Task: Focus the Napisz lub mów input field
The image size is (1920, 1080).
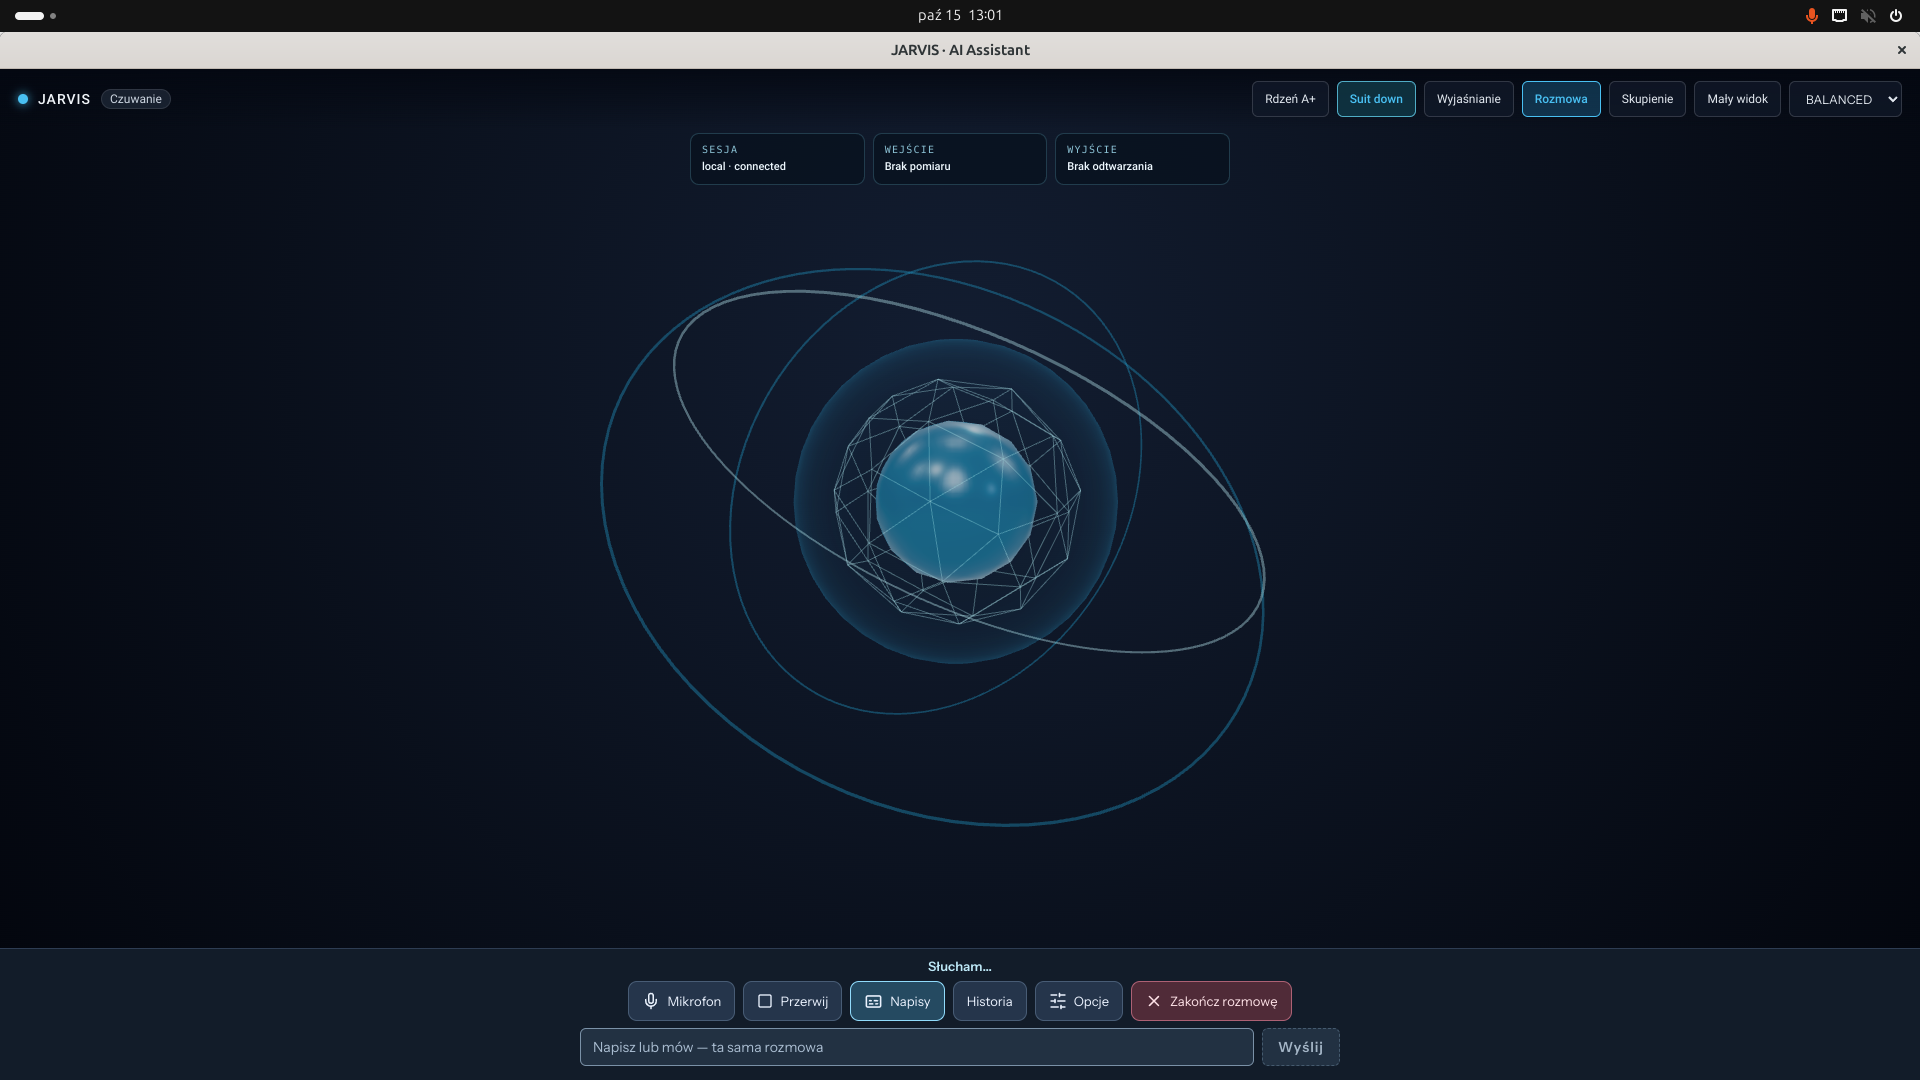Action: coord(916,1047)
